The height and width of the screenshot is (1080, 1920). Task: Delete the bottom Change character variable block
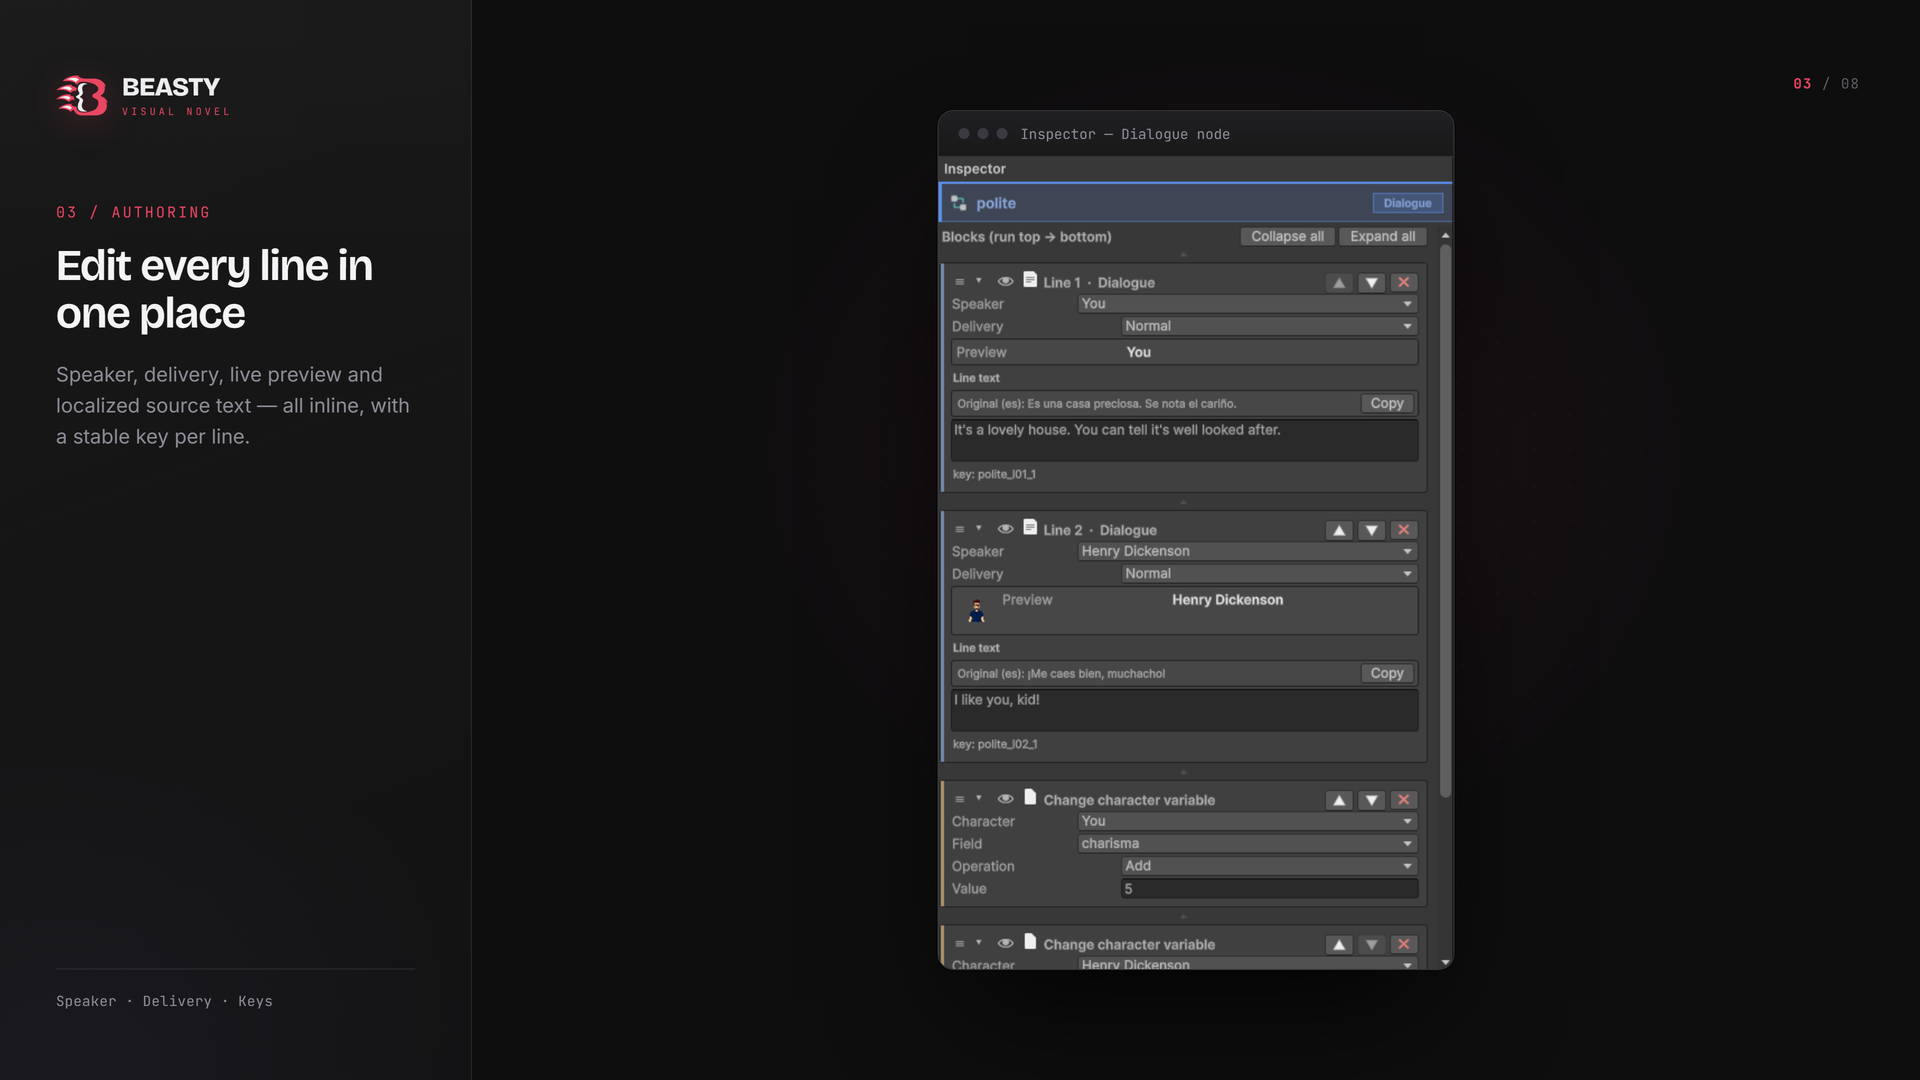coord(1404,945)
